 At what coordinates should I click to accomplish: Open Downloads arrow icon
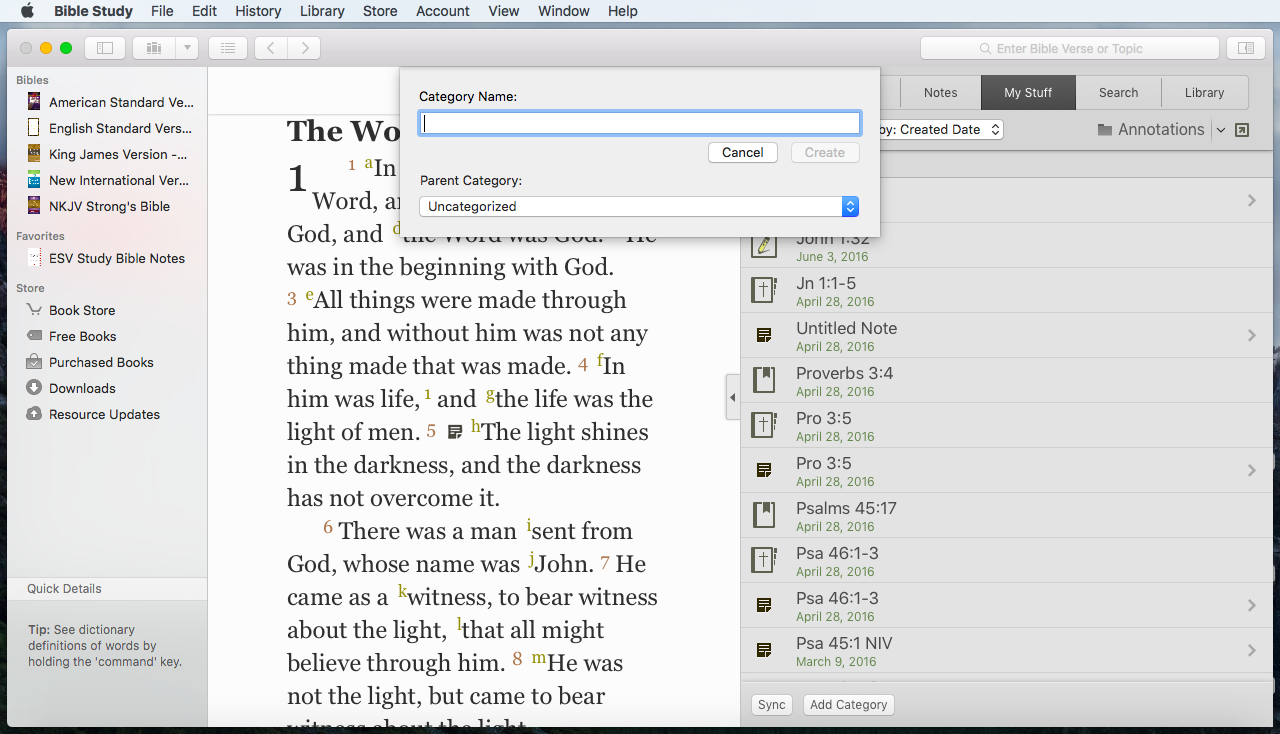[x=34, y=388]
